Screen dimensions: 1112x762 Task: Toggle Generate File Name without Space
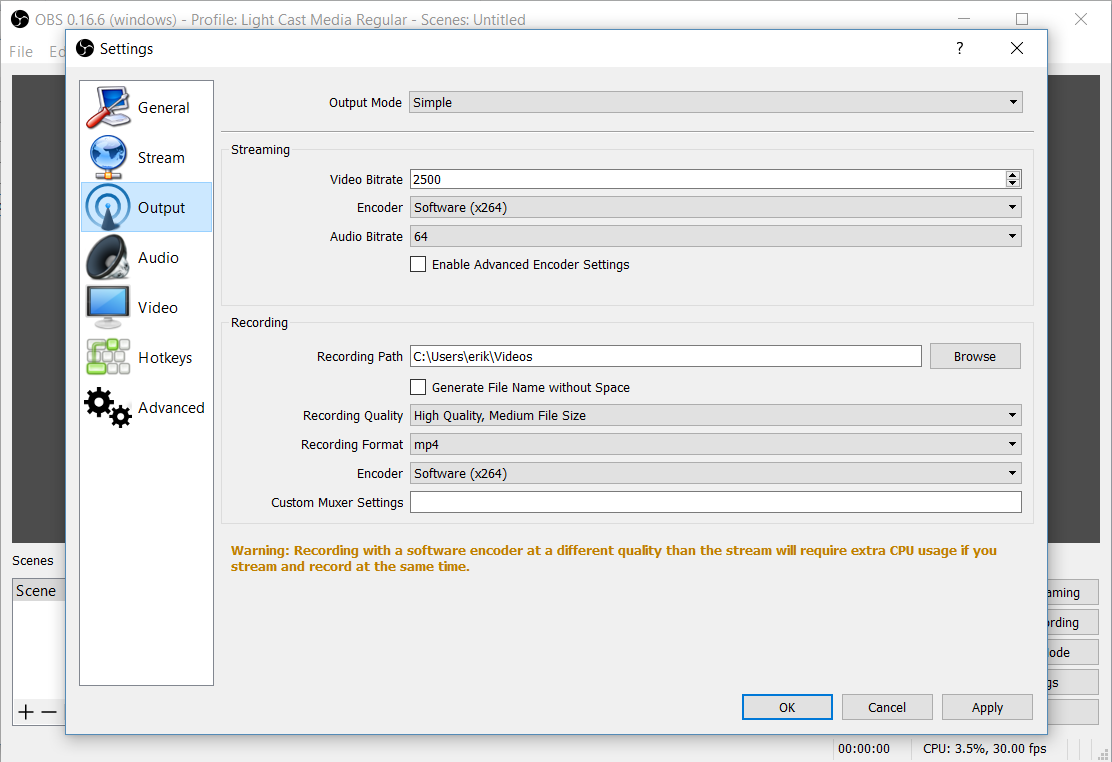418,387
